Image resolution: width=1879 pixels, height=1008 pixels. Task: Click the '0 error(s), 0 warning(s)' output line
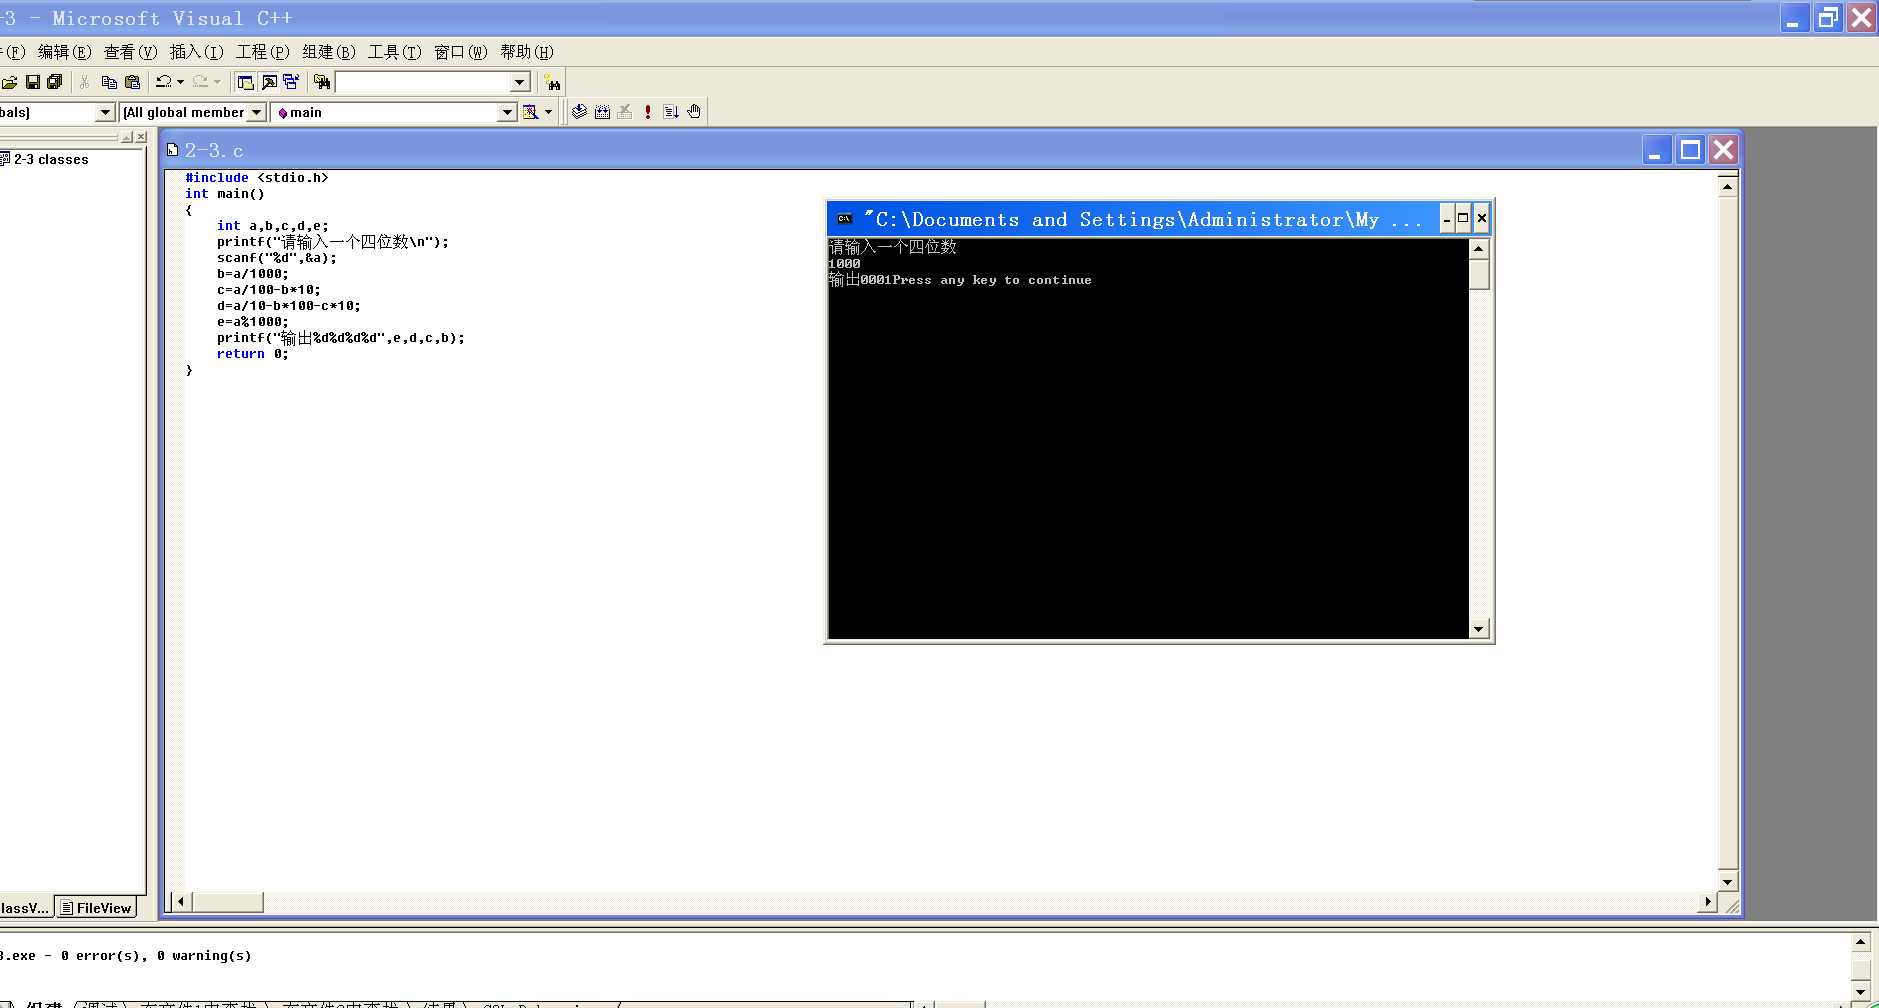coord(156,956)
